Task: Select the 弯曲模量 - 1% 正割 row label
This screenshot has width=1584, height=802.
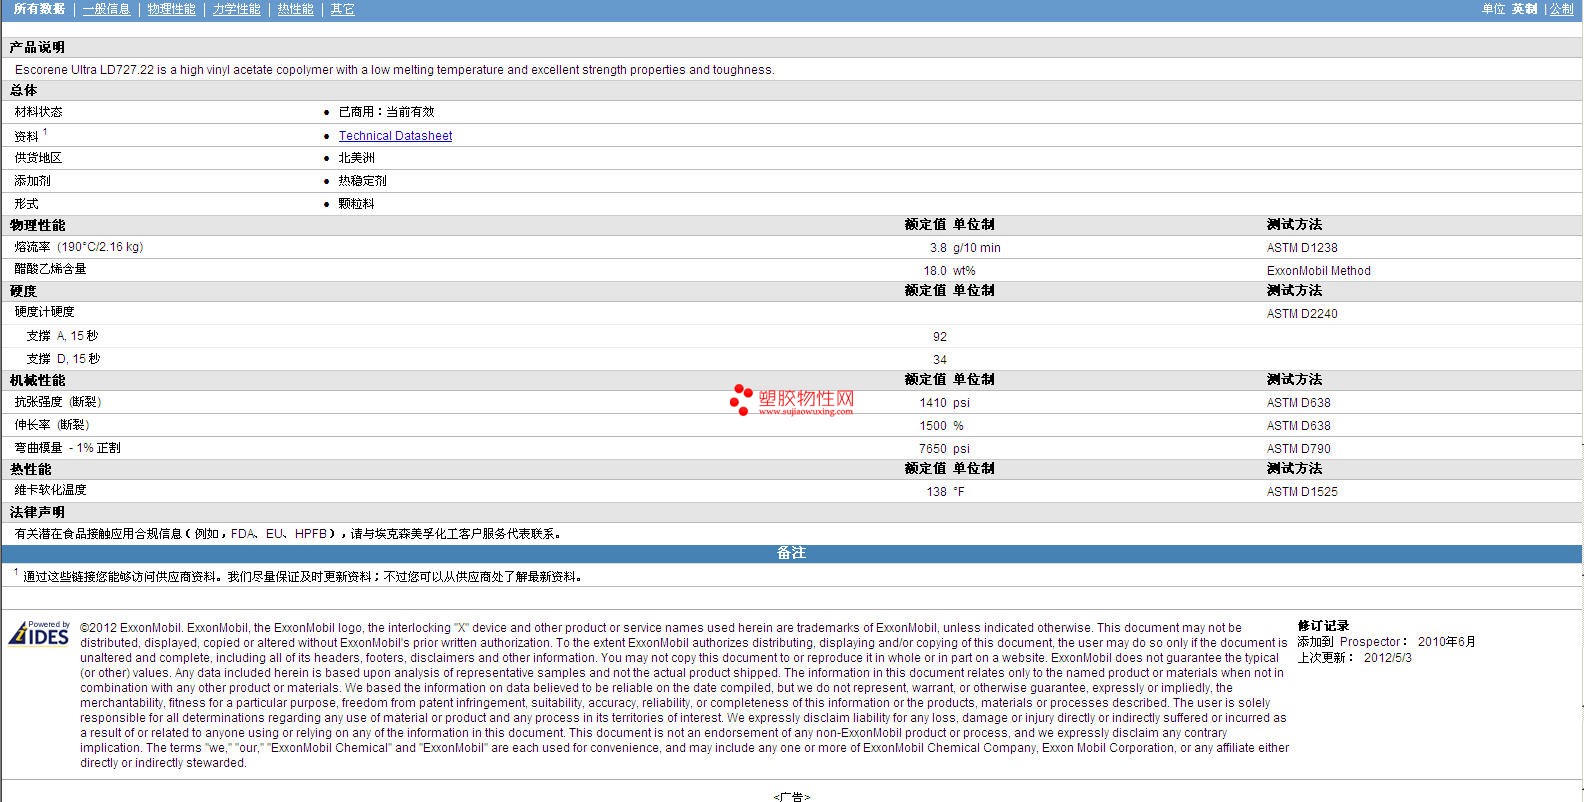Action: coord(67,448)
